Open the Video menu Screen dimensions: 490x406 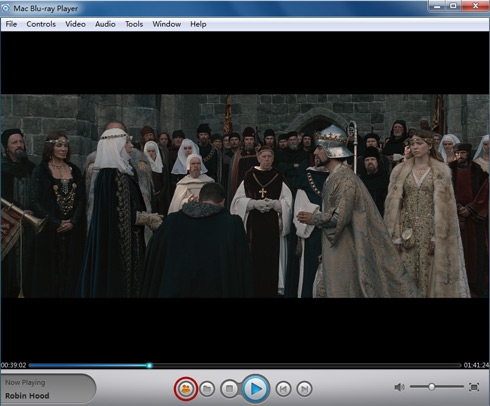(75, 24)
